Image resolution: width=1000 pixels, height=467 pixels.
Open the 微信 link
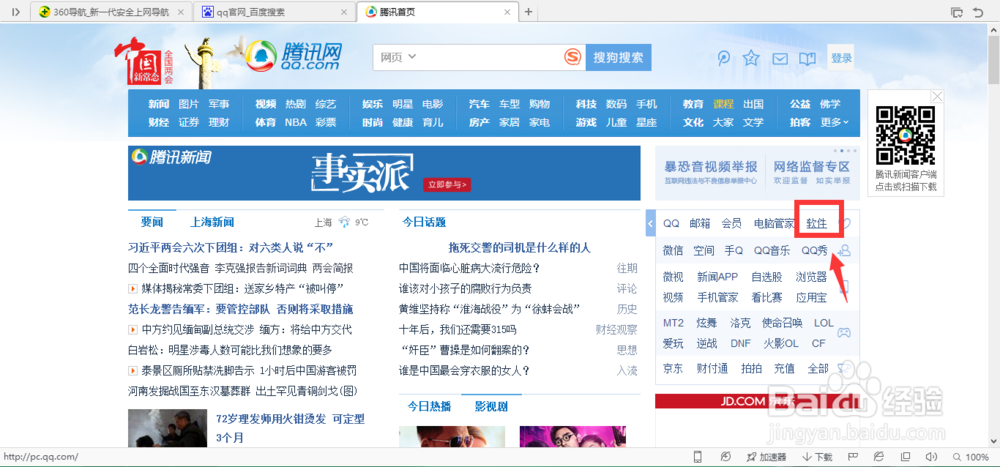click(x=673, y=251)
